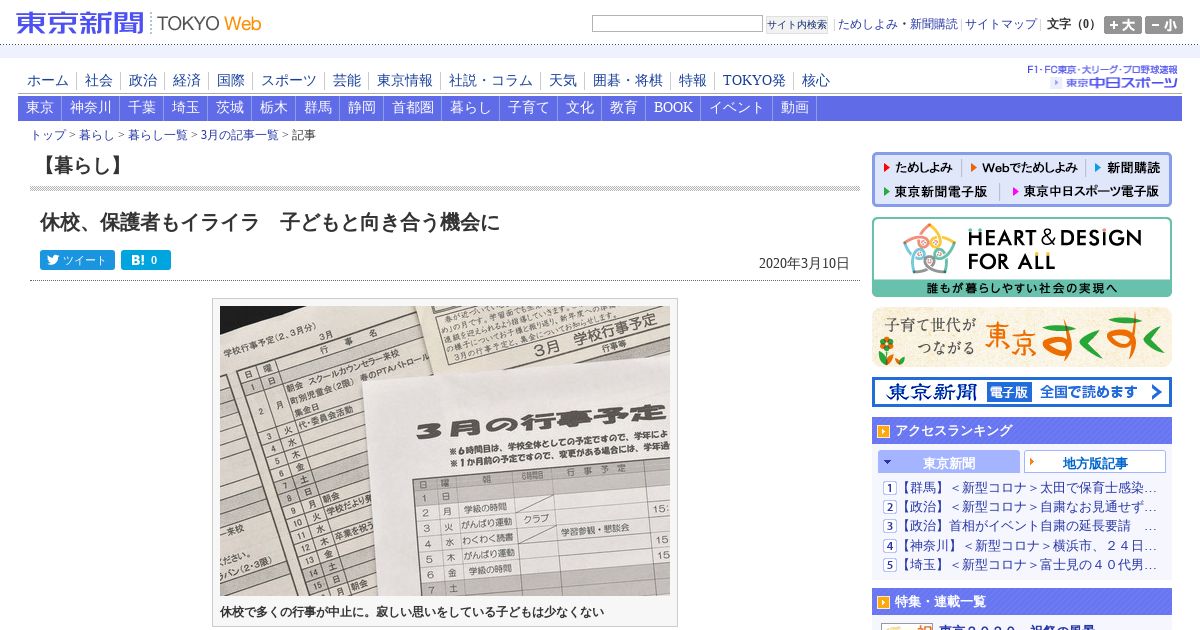Click the サイト内検索 search button
Image resolution: width=1200 pixels, height=630 pixels.
pyautogui.click(x=797, y=24)
